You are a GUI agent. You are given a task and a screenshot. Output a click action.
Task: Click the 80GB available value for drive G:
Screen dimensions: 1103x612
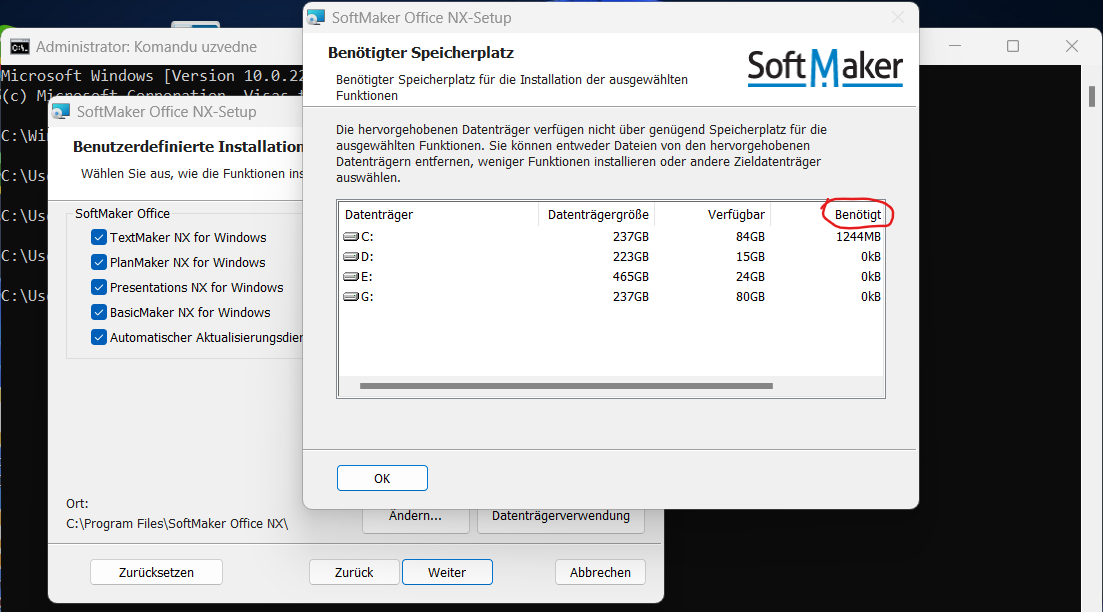[x=750, y=297]
